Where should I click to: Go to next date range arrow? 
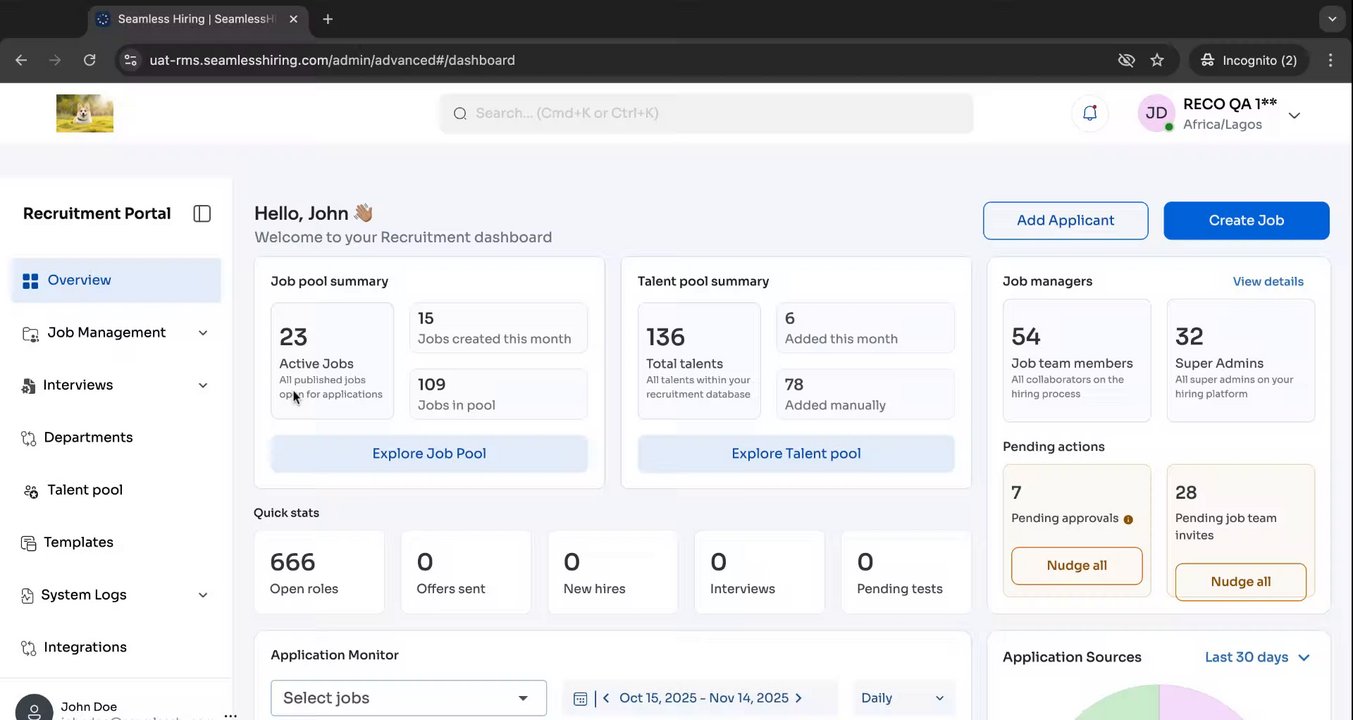[798, 698]
